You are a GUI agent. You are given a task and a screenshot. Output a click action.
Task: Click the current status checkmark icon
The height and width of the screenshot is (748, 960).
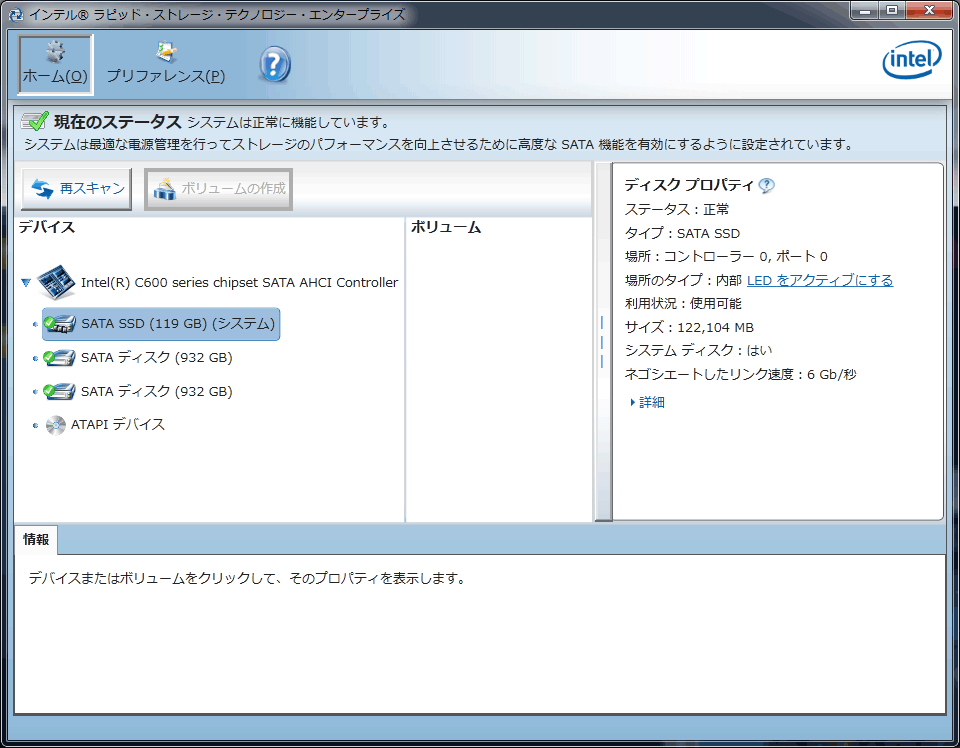point(34,121)
